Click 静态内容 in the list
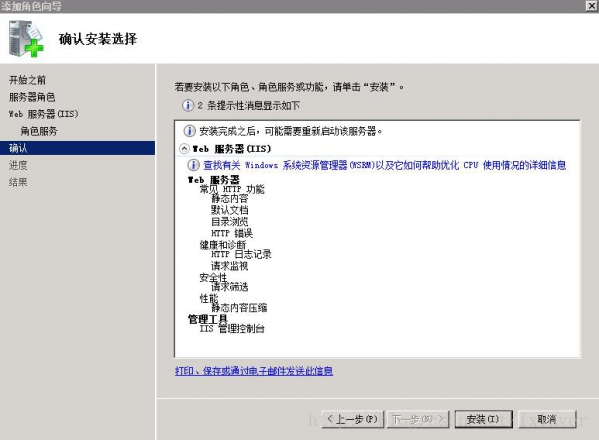599x440 pixels. pyautogui.click(x=230, y=199)
